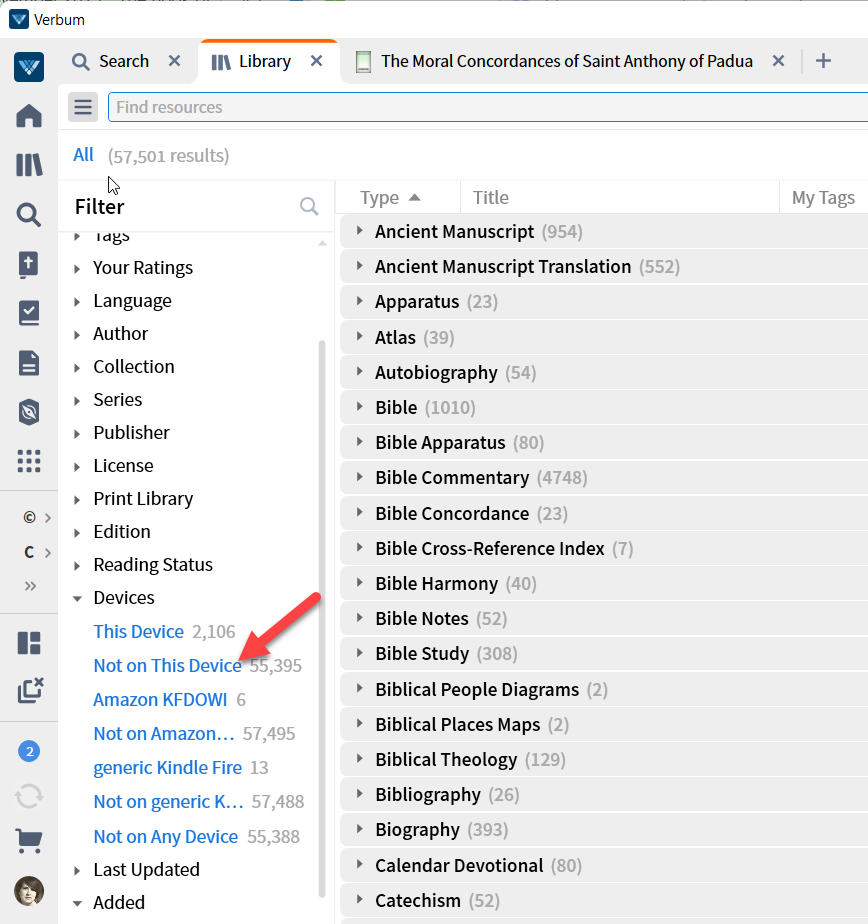Filter by Not on Amazon… device
The height and width of the screenshot is (924, 868).
[x=164, y=734]
